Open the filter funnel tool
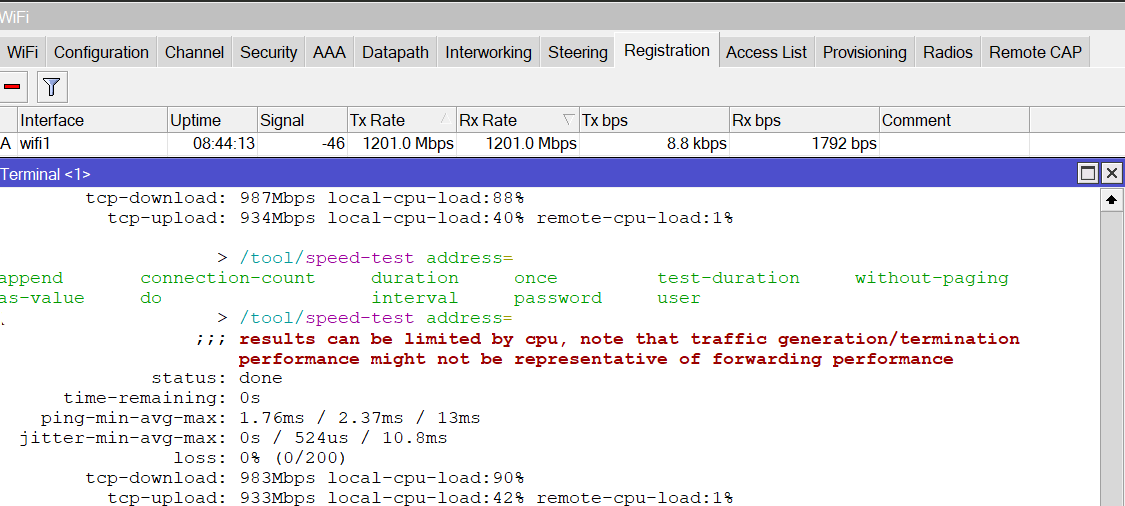This screenshot has height=506, width=1125. [52, 87]
